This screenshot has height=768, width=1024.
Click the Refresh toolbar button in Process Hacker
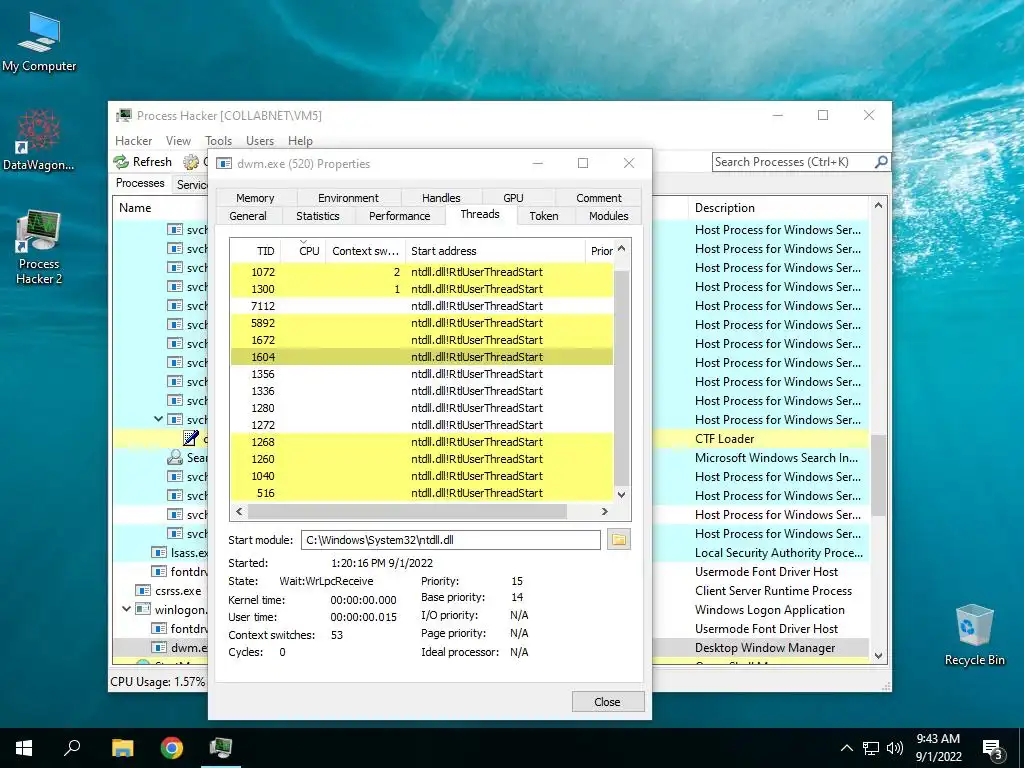[x=142, y=162]
